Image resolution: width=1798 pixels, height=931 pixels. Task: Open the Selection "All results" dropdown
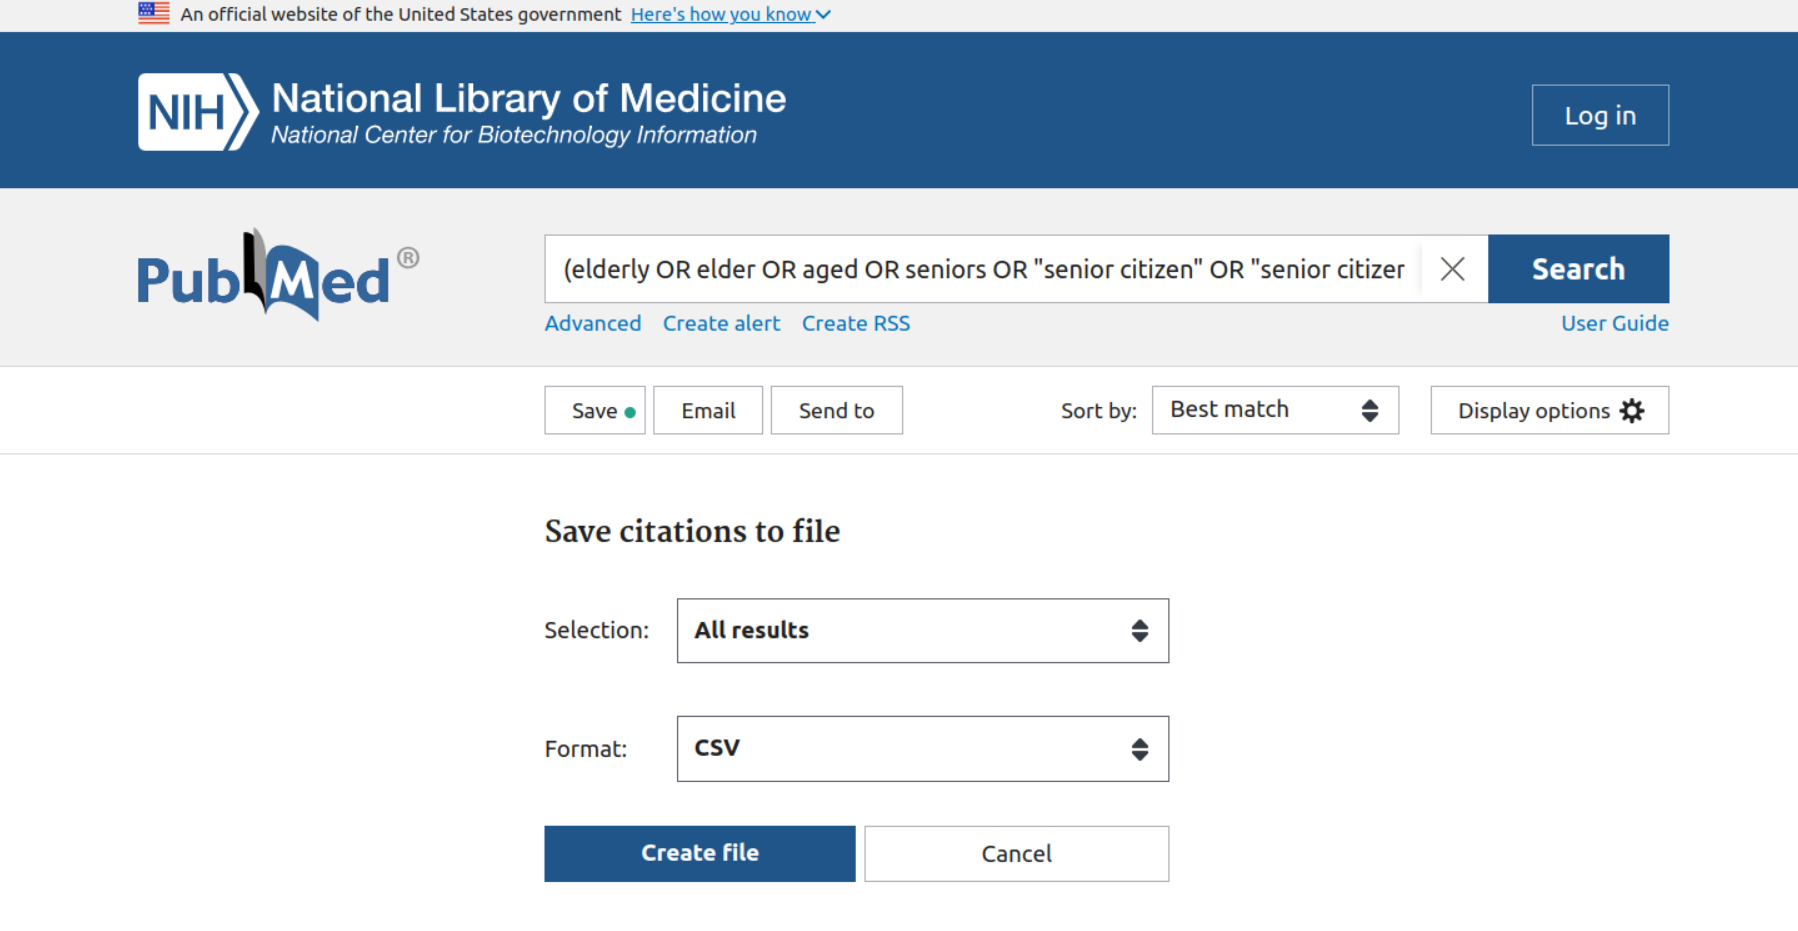coord(922,631)
